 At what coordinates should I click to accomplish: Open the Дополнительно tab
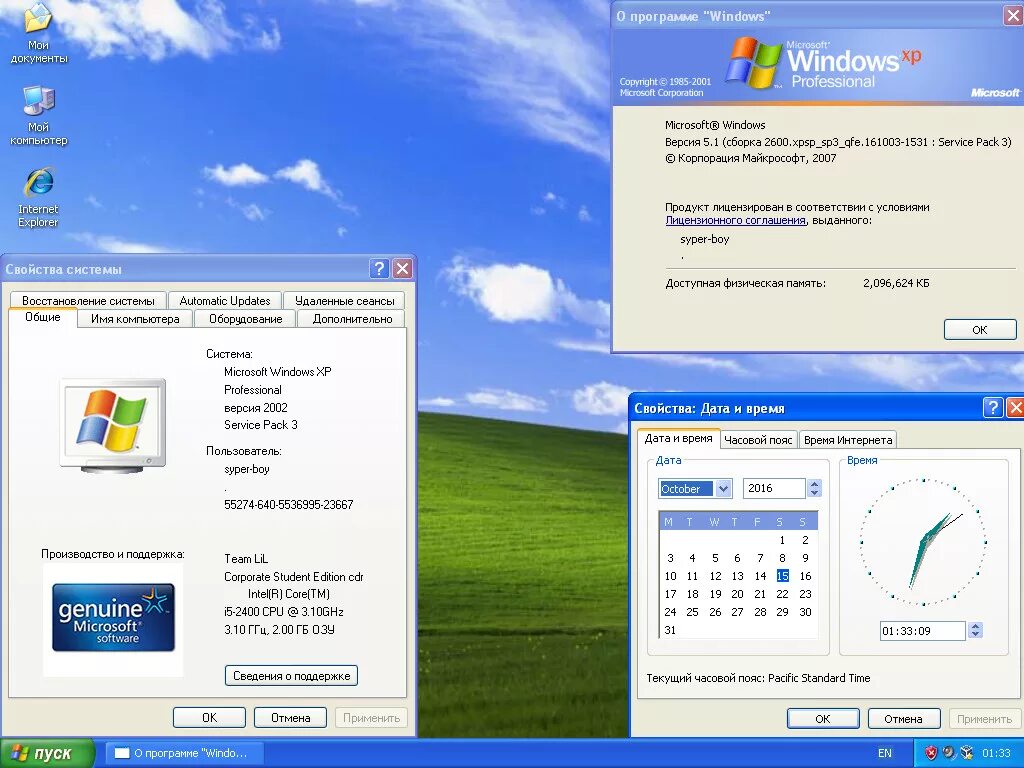pyautogui.click(x=352, y=319)
